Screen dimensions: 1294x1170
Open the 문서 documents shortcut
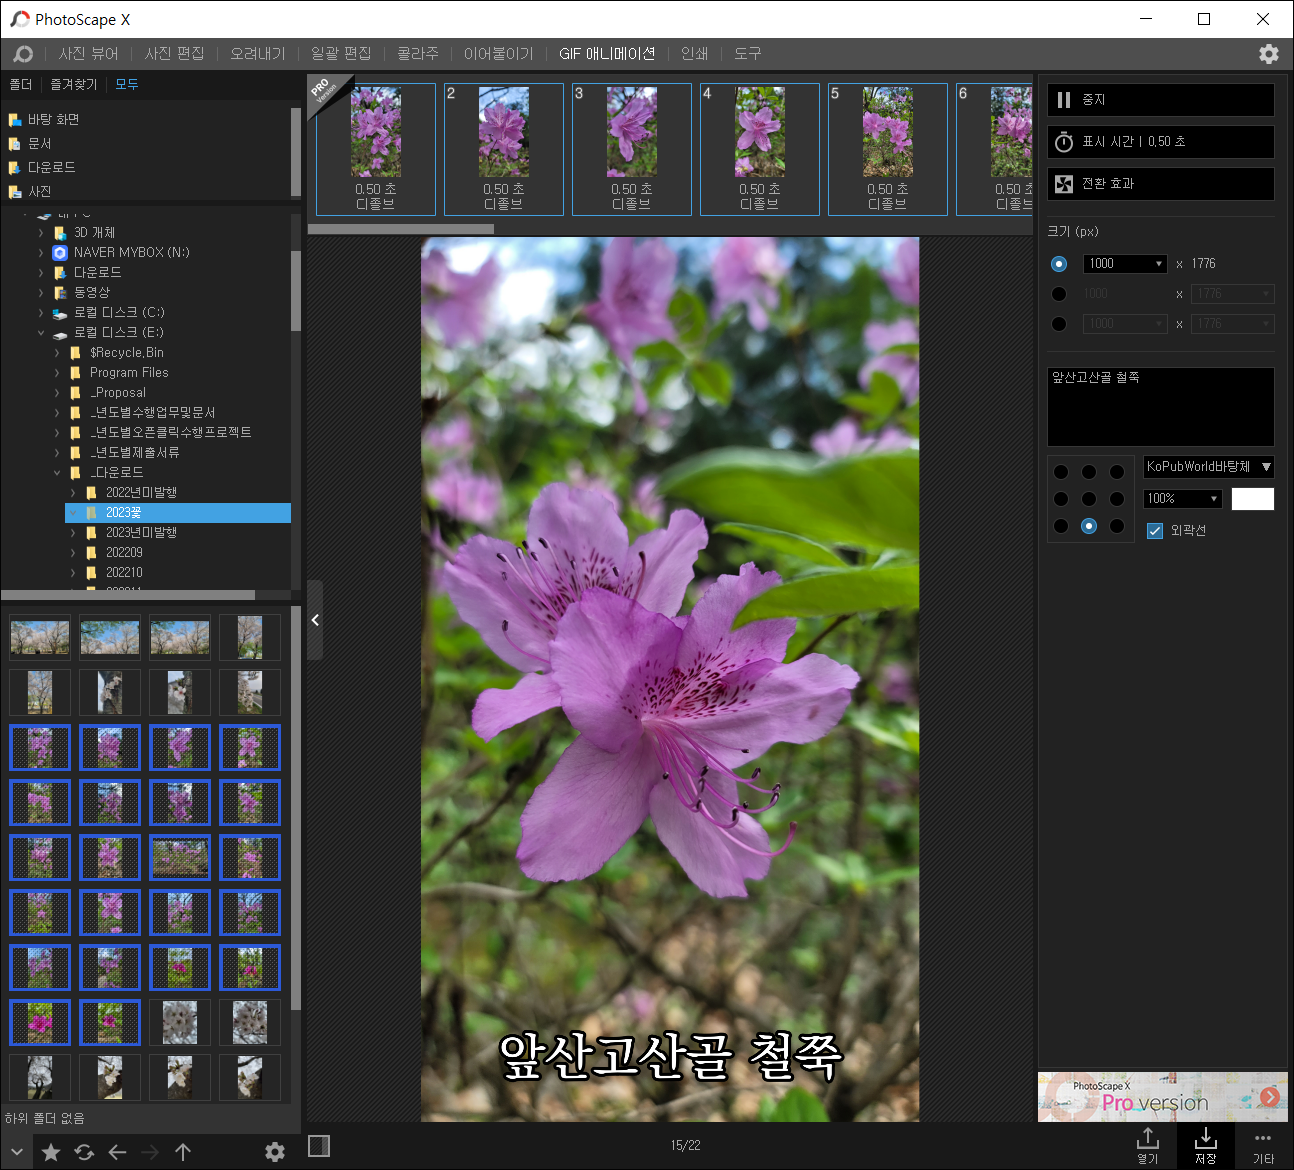pos(30,143)
